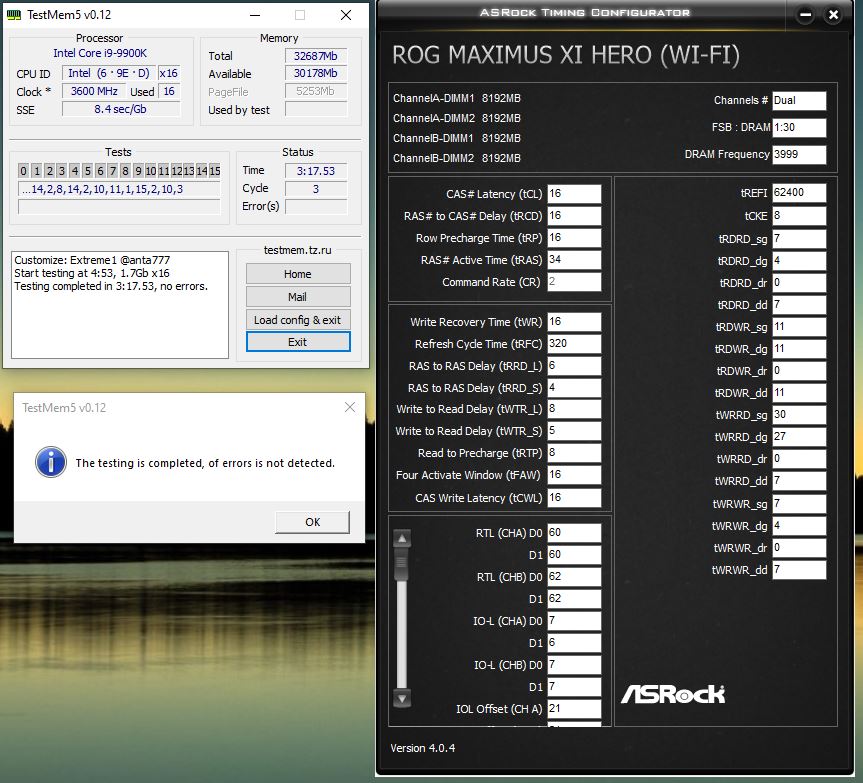Screen dimensions: 863x783
Task: Click the RTL (CHA) D0 field
Action: pos(574,533)
